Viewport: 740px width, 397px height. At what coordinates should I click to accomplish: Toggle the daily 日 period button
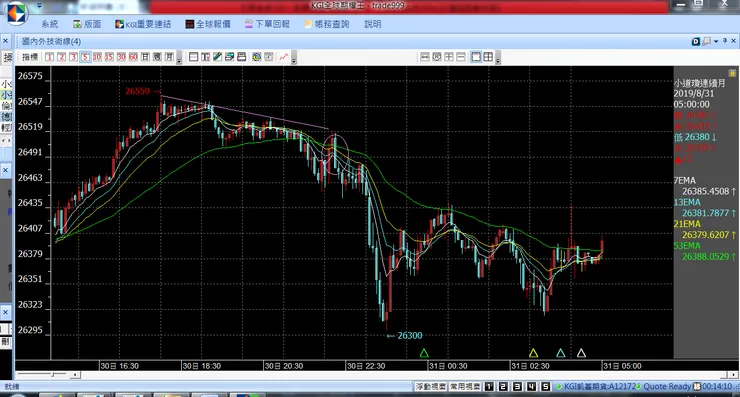(x=145, y=57)
